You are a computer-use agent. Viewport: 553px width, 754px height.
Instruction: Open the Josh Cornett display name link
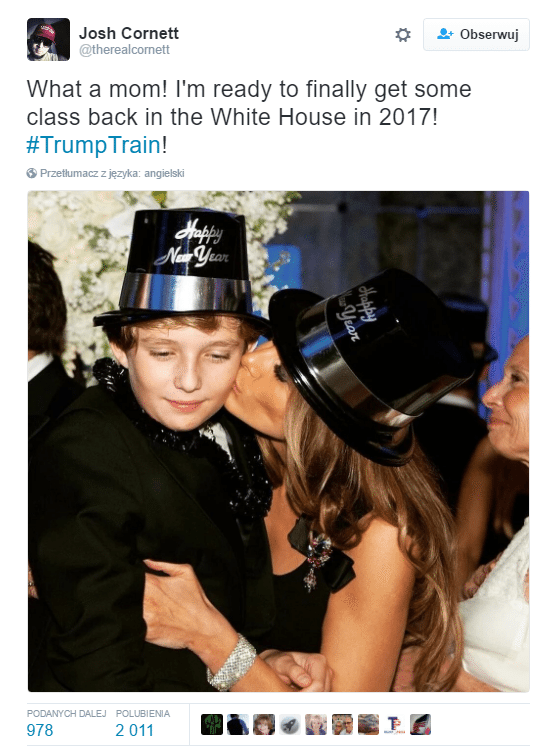pos(129,33)
